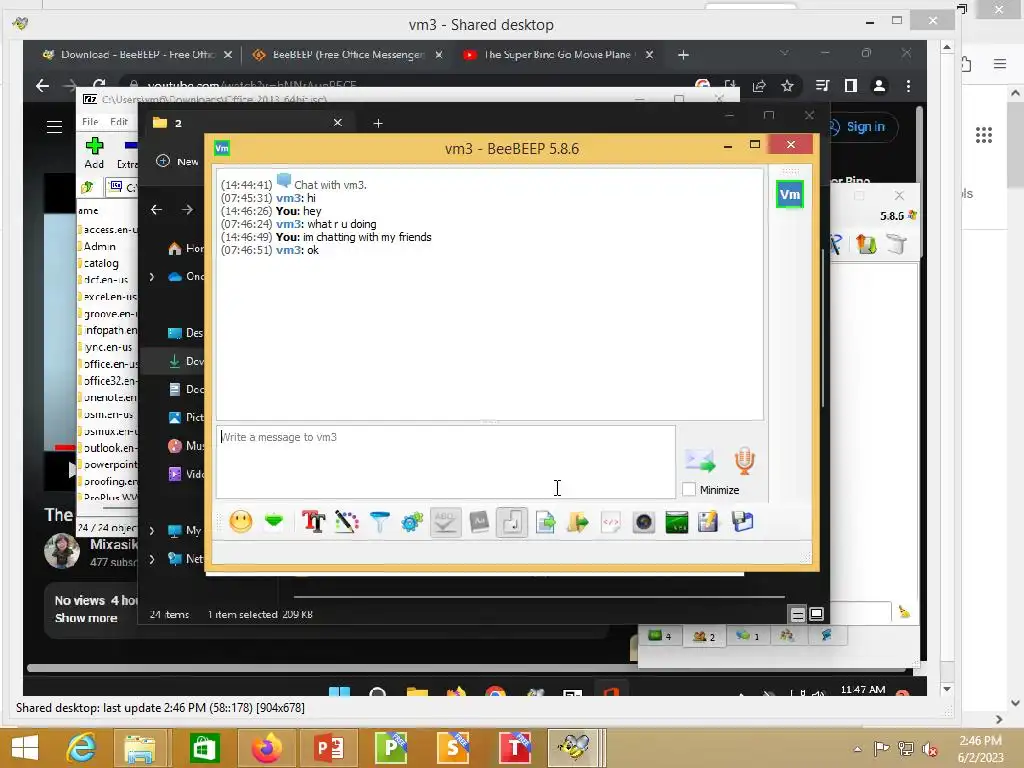Expand the Network node in Explorer sidebar
Image resolution: width=1024 pixels, height=768 pixels.
152,559
